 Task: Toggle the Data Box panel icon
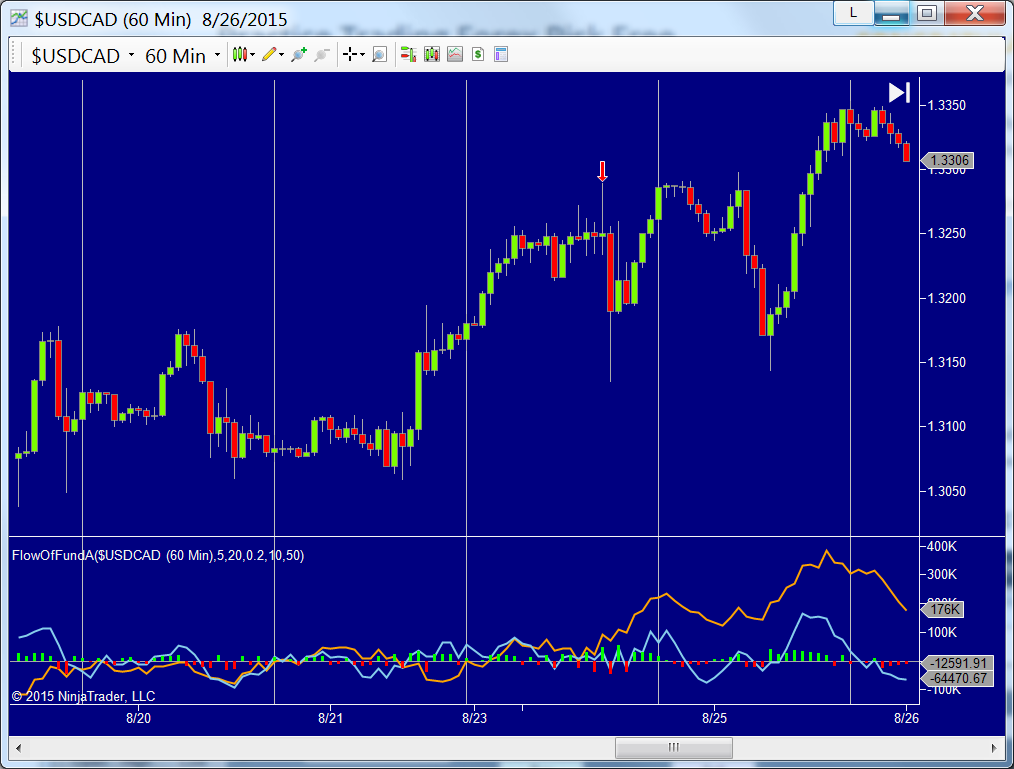(498, 54)
